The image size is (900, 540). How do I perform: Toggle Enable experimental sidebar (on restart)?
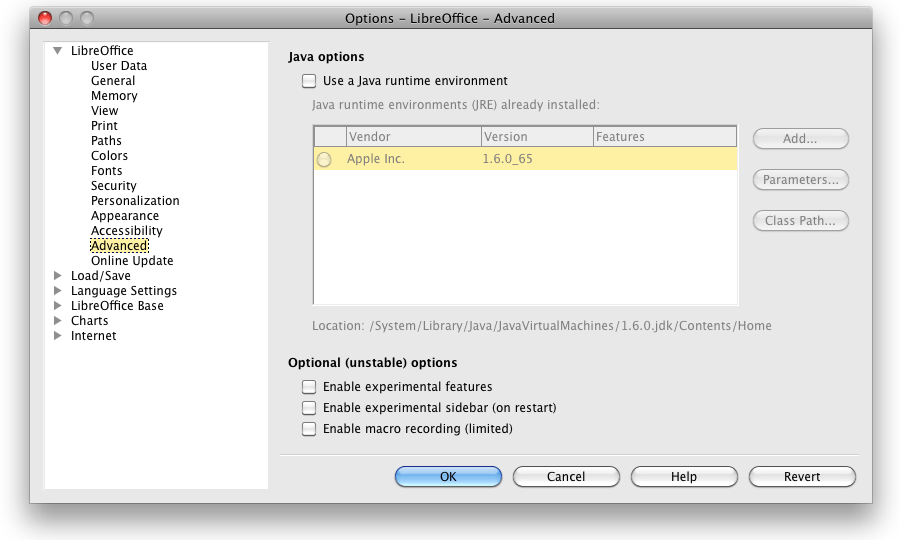pos(309,408)
